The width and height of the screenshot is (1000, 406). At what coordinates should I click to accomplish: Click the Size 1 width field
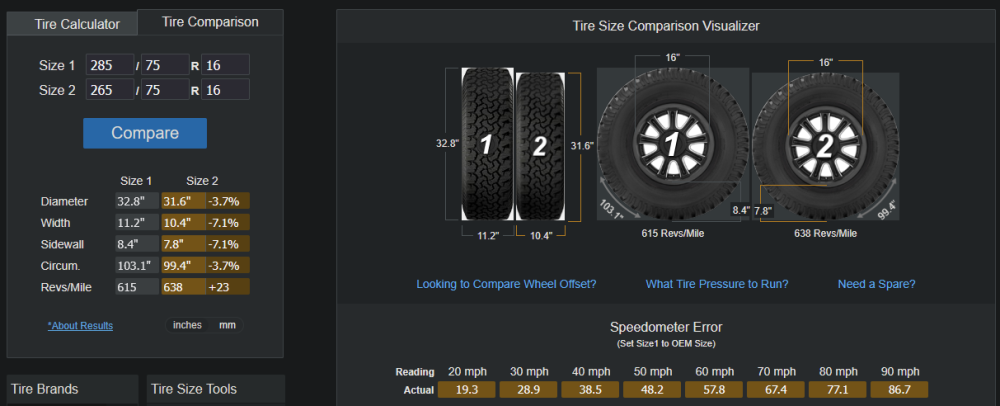point(110,65)
